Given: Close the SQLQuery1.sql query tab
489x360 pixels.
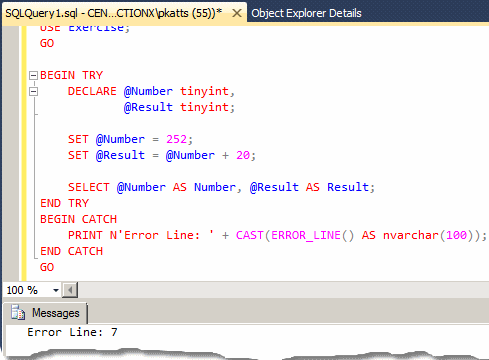Looking at the screenshot, I should [x=237, y=13].
